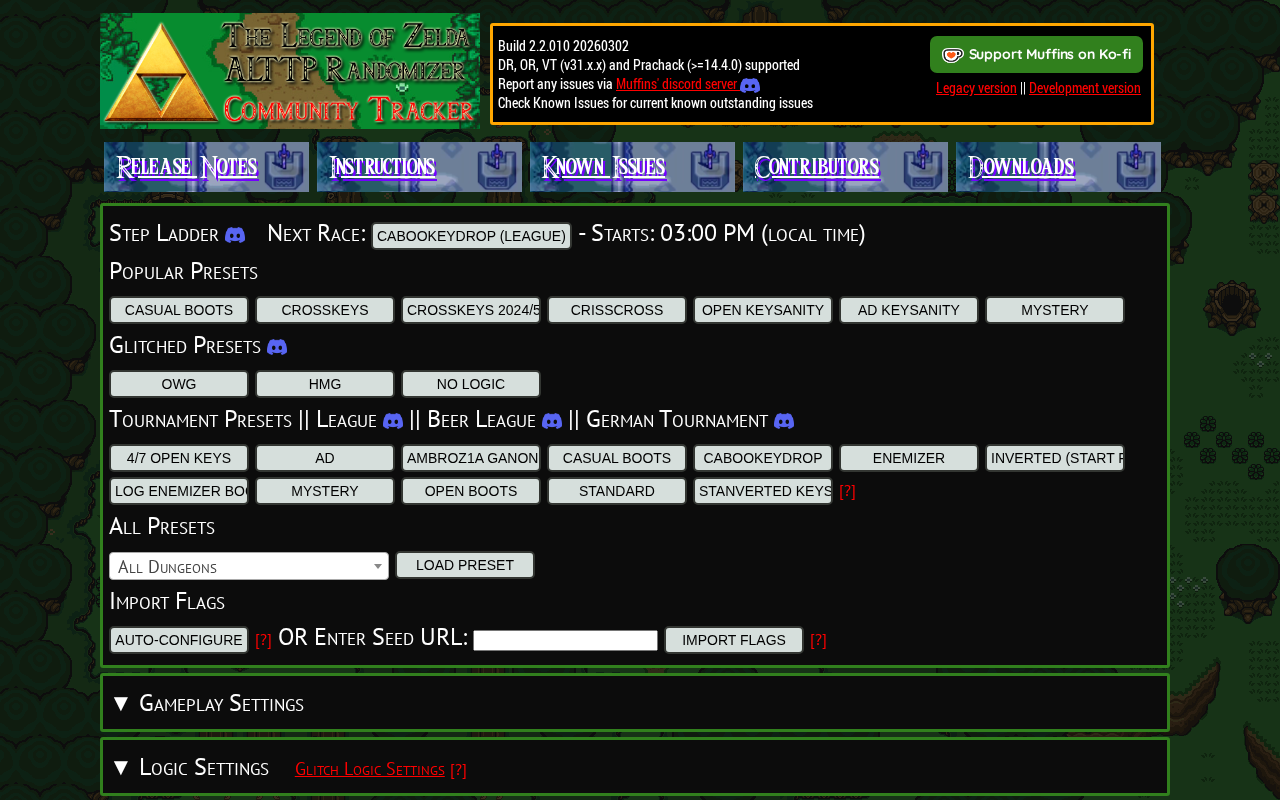Click the ALTTP Randomizer Community Tracker logo
The width and height of the screenshot is (1280, 800).
coord(290,71)
